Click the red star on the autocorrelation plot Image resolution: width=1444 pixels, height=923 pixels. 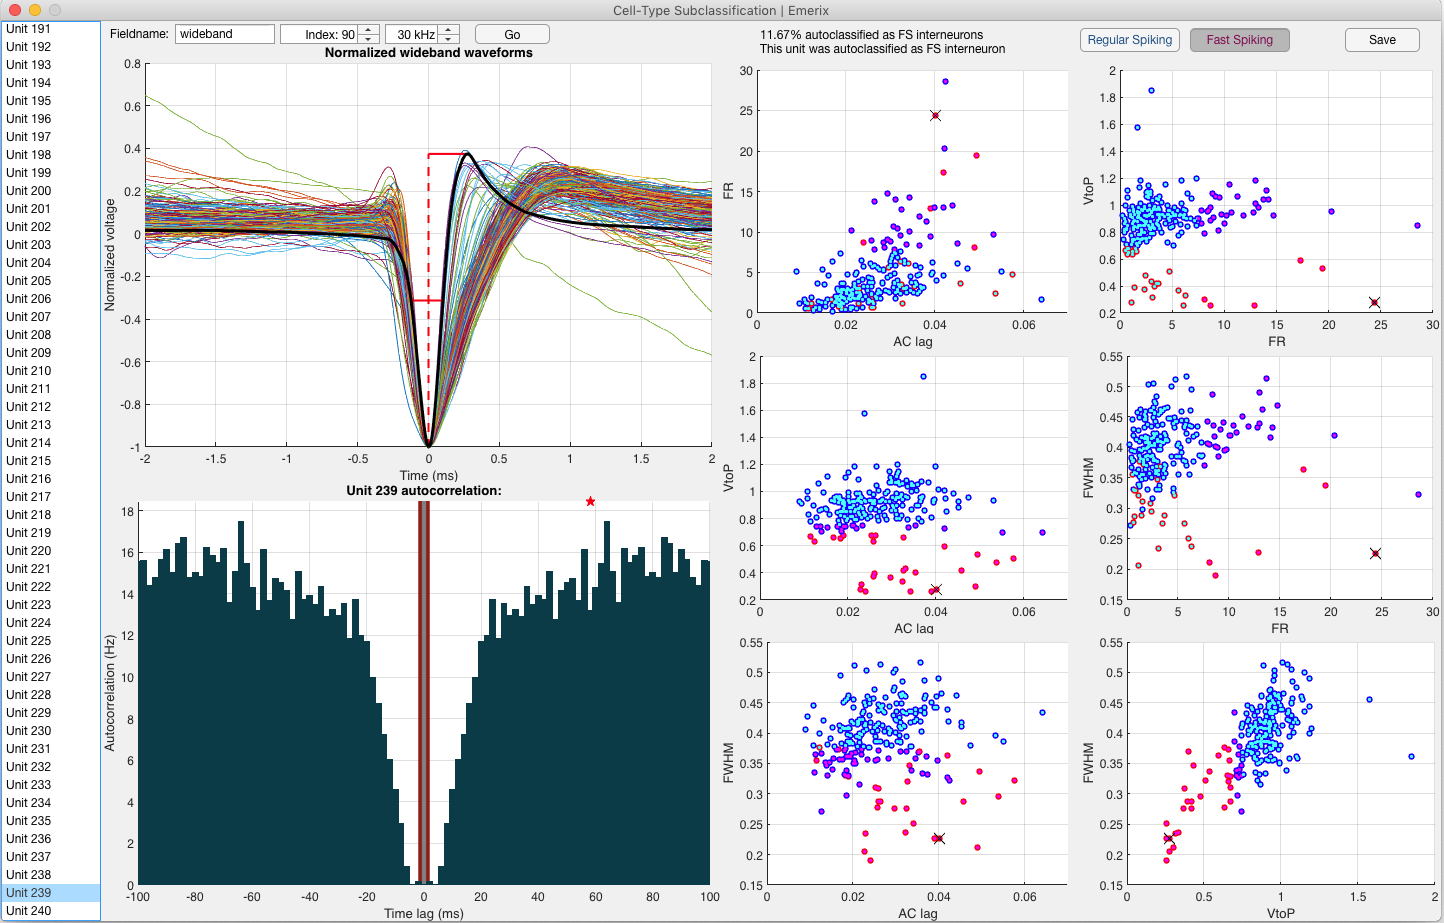[590, 501]
